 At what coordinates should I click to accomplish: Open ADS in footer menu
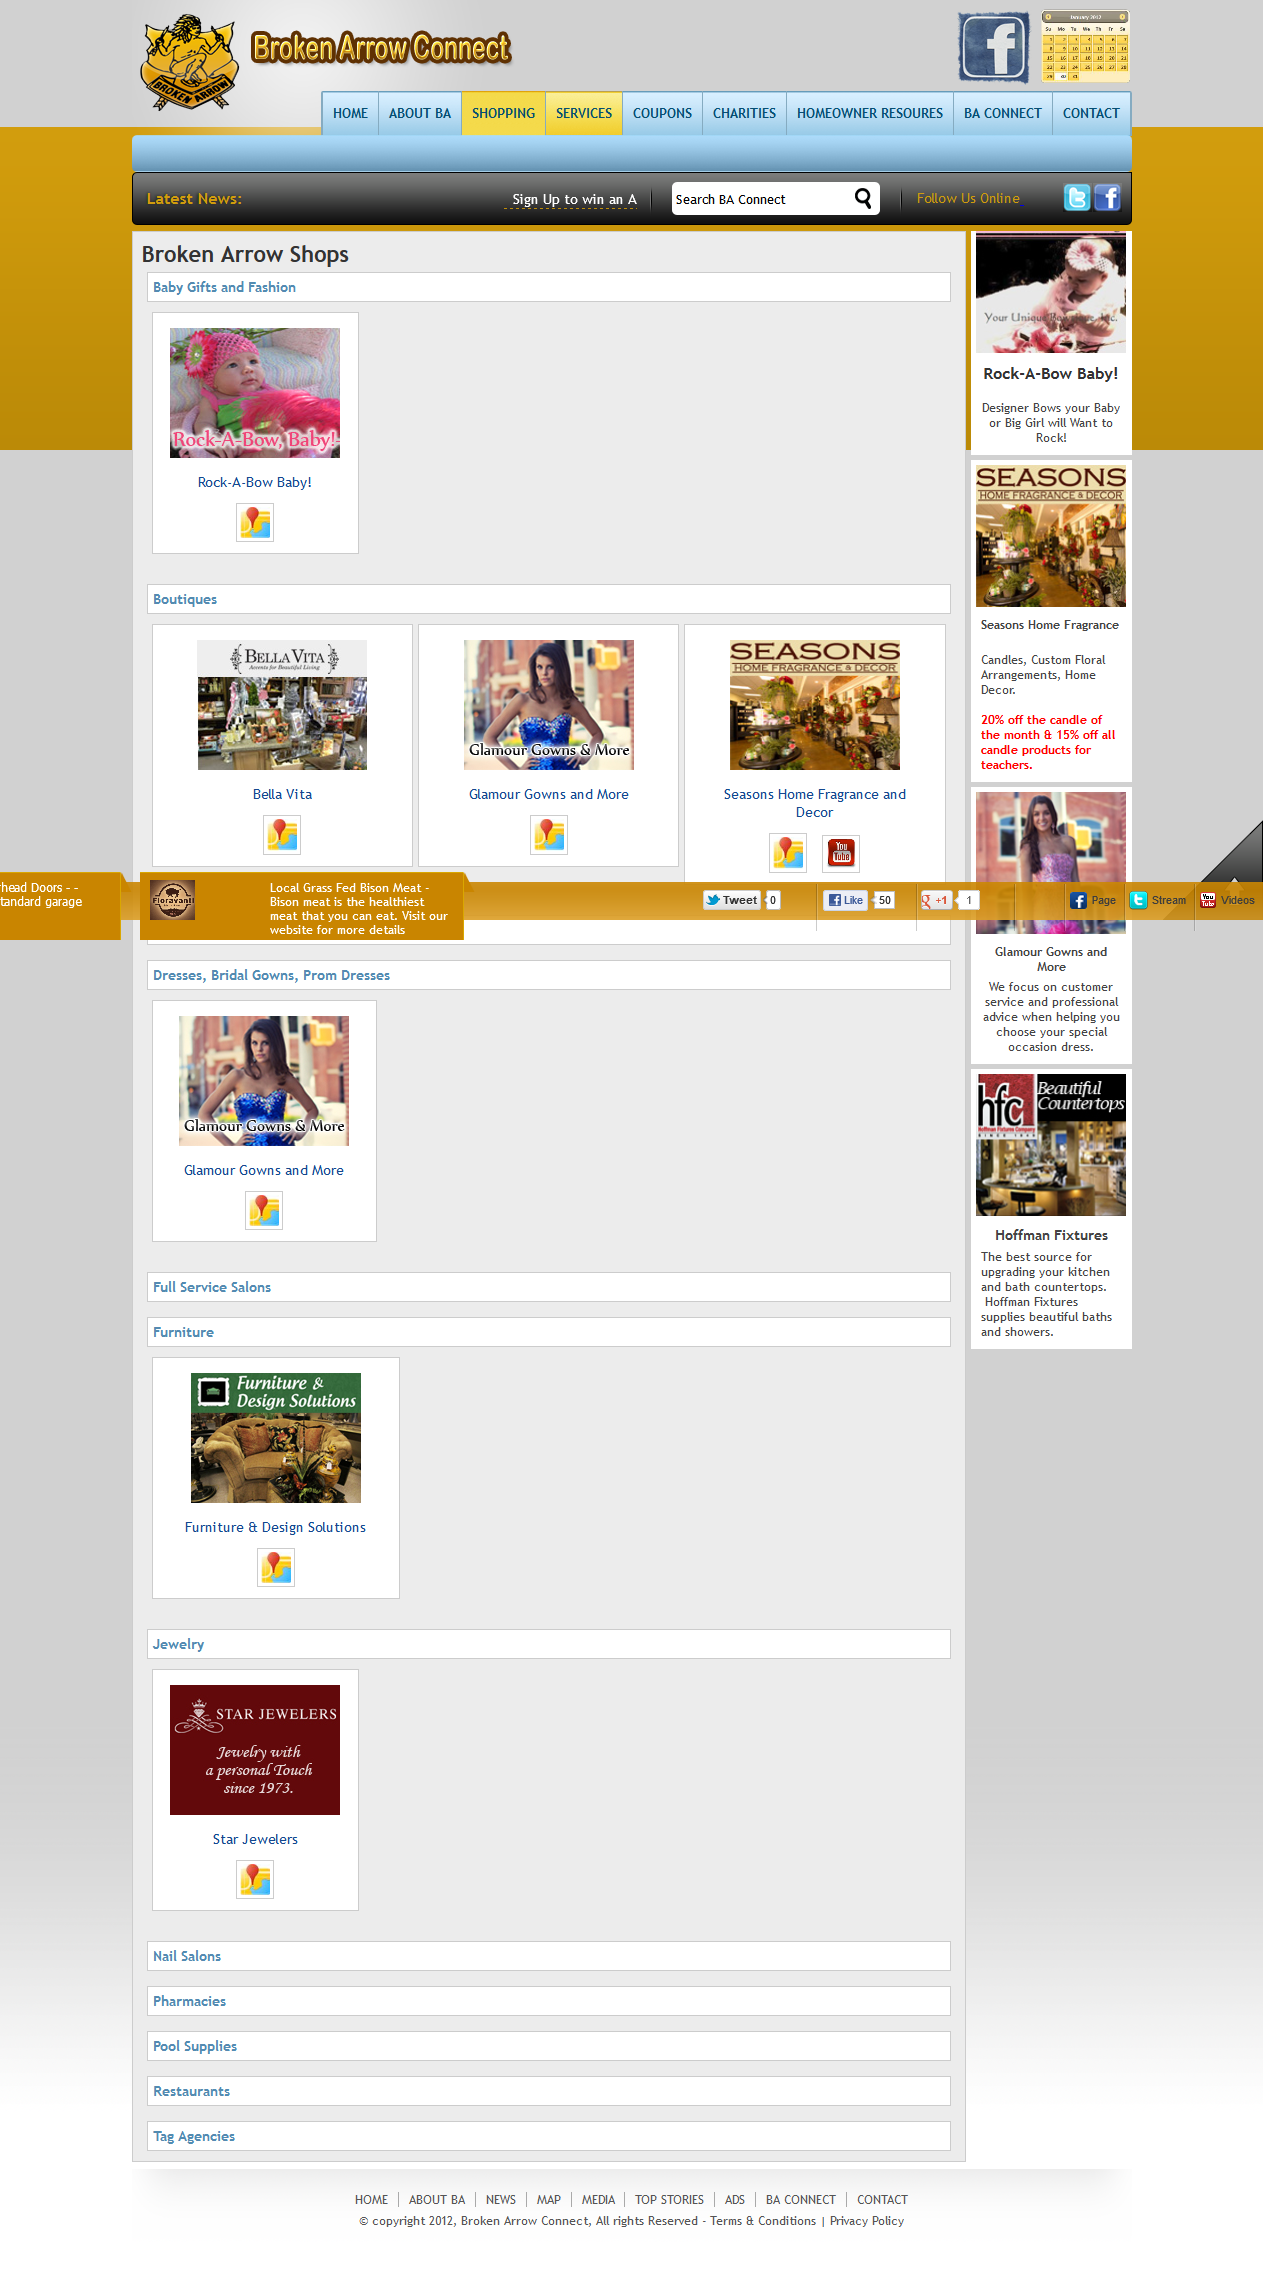735,2200
